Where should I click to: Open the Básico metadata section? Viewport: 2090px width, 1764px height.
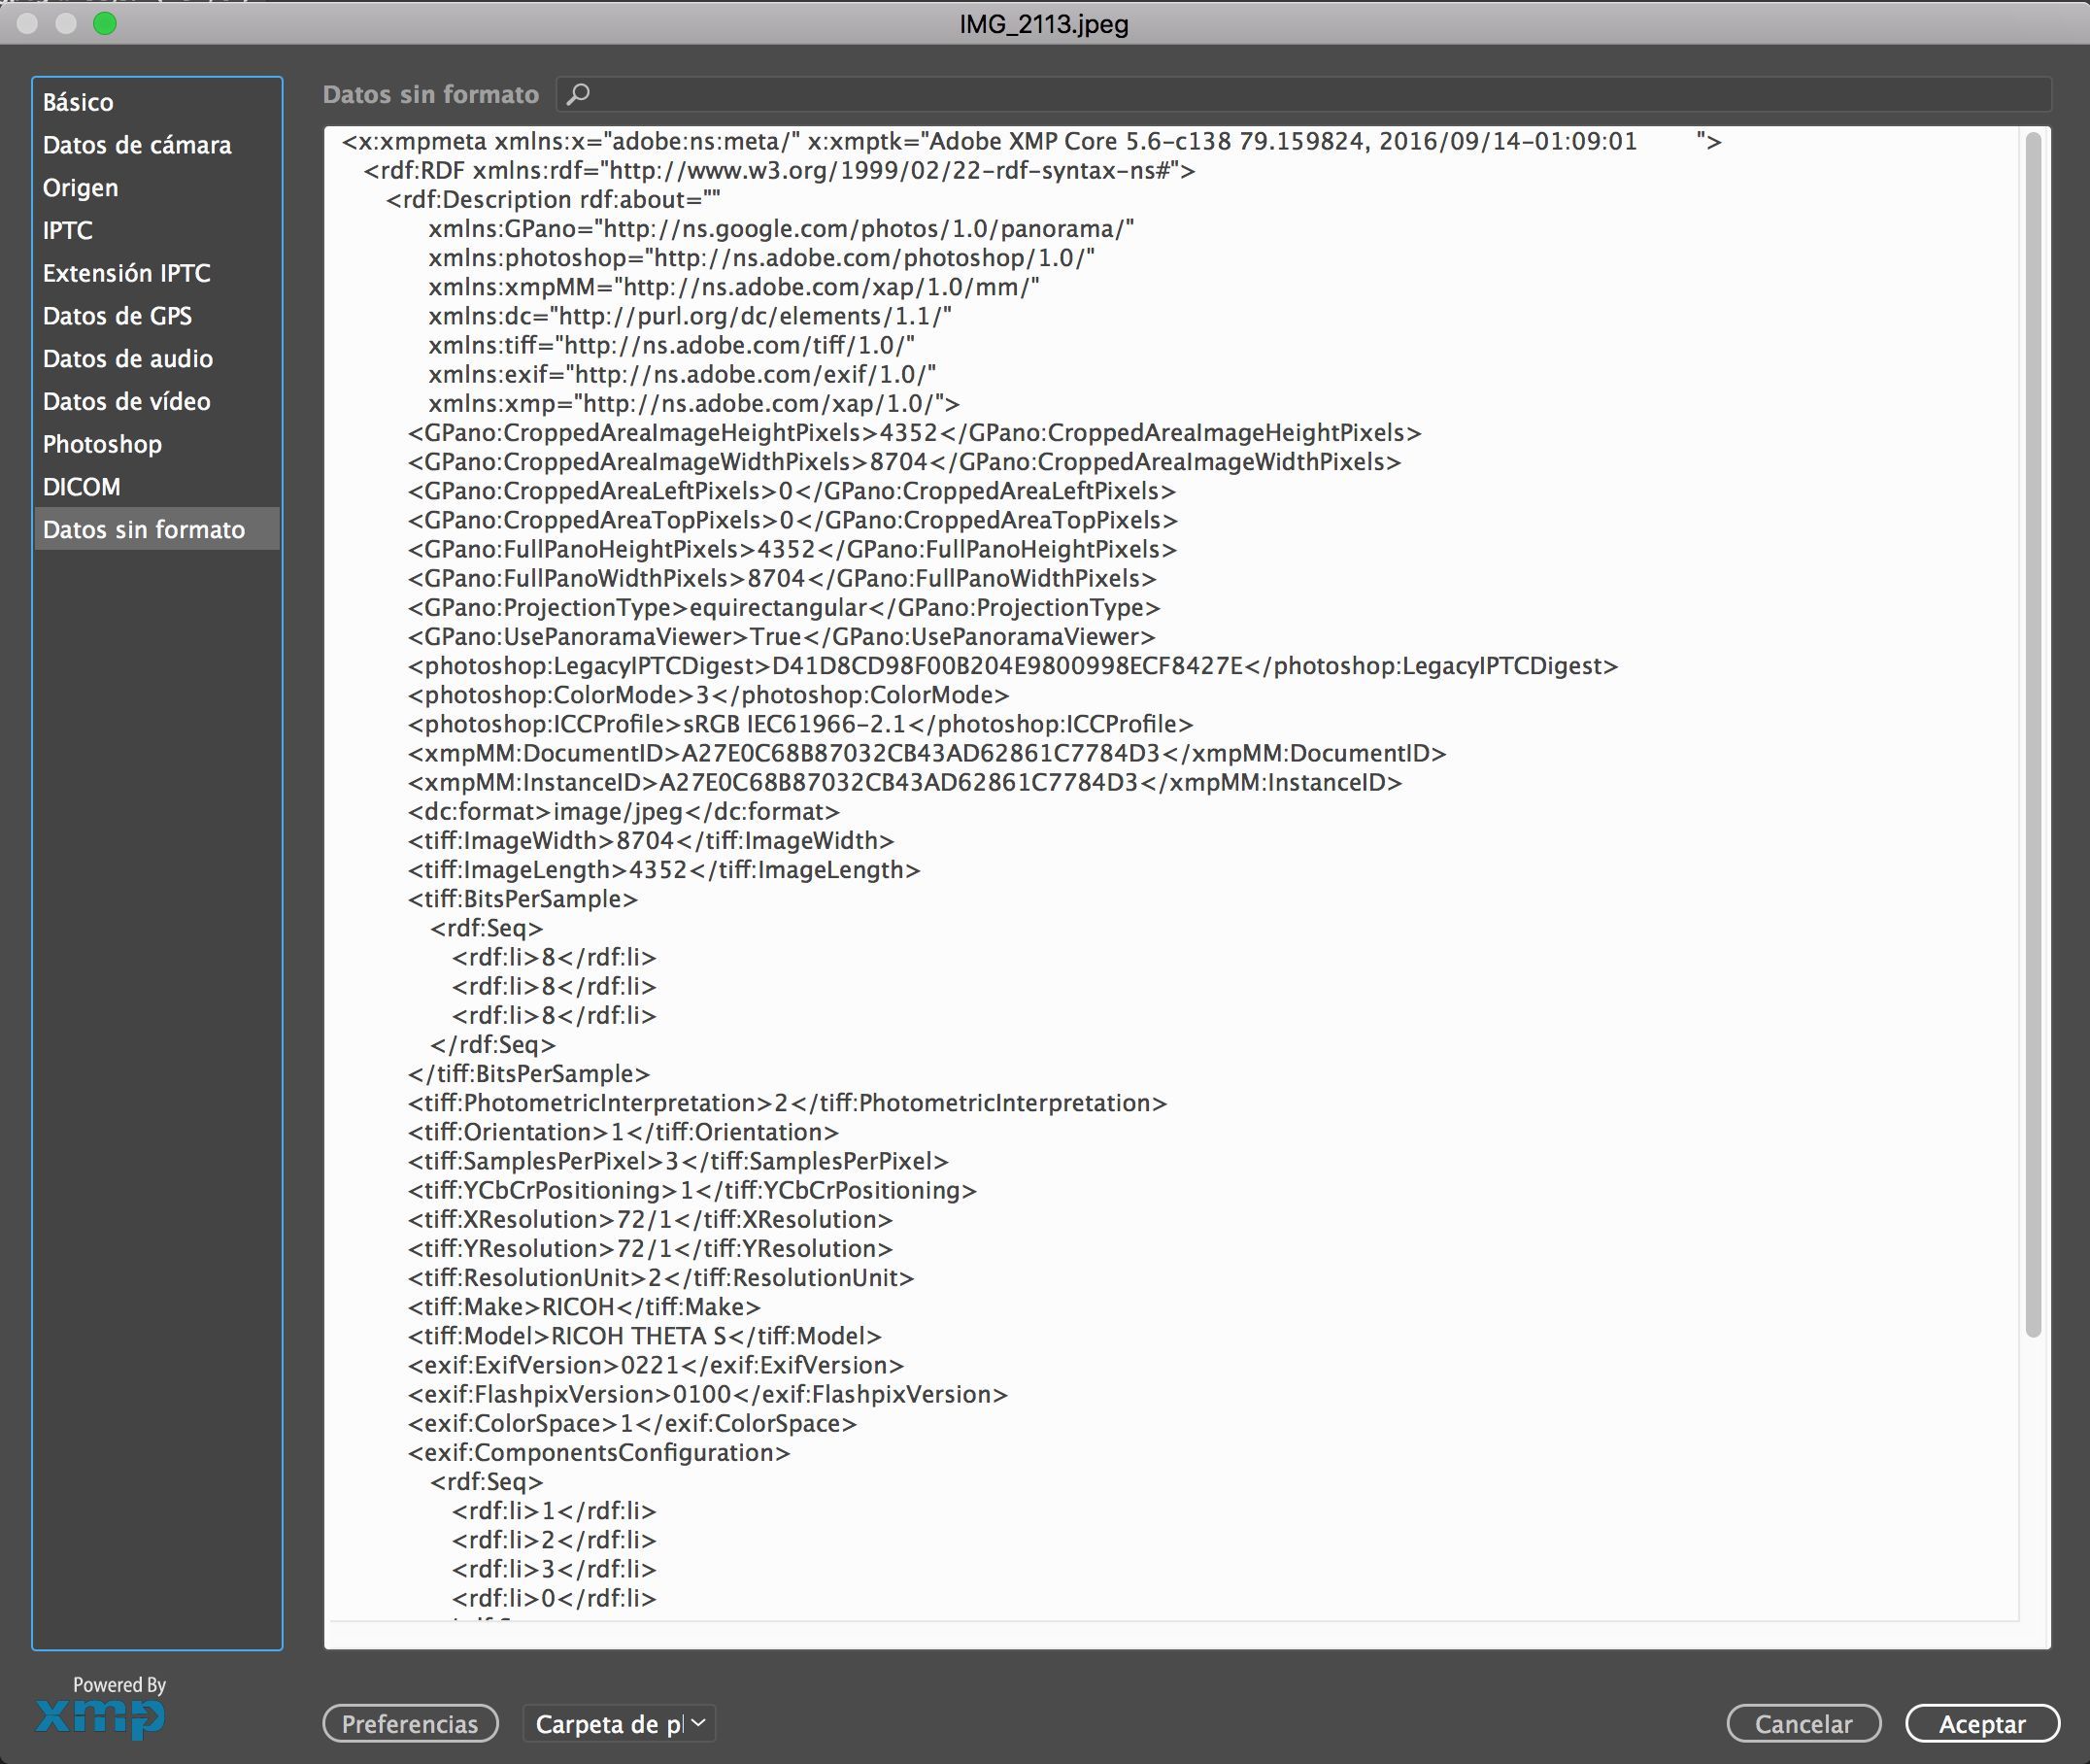[x=78, y=102]
